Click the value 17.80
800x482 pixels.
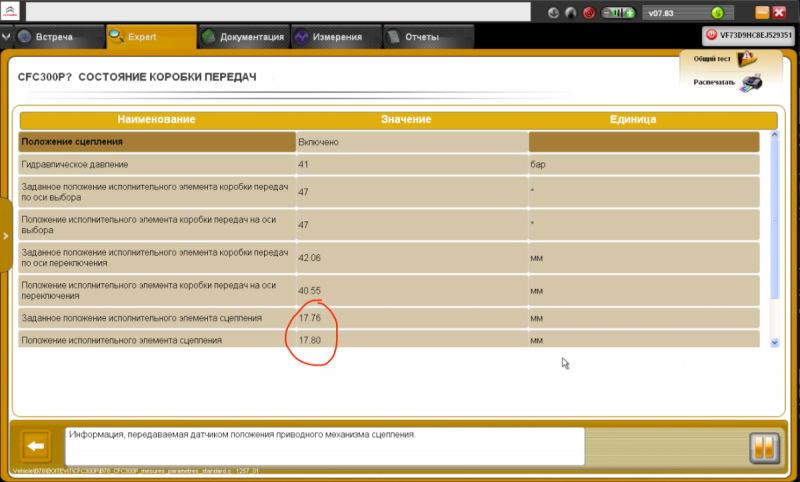tap(310, 340)
